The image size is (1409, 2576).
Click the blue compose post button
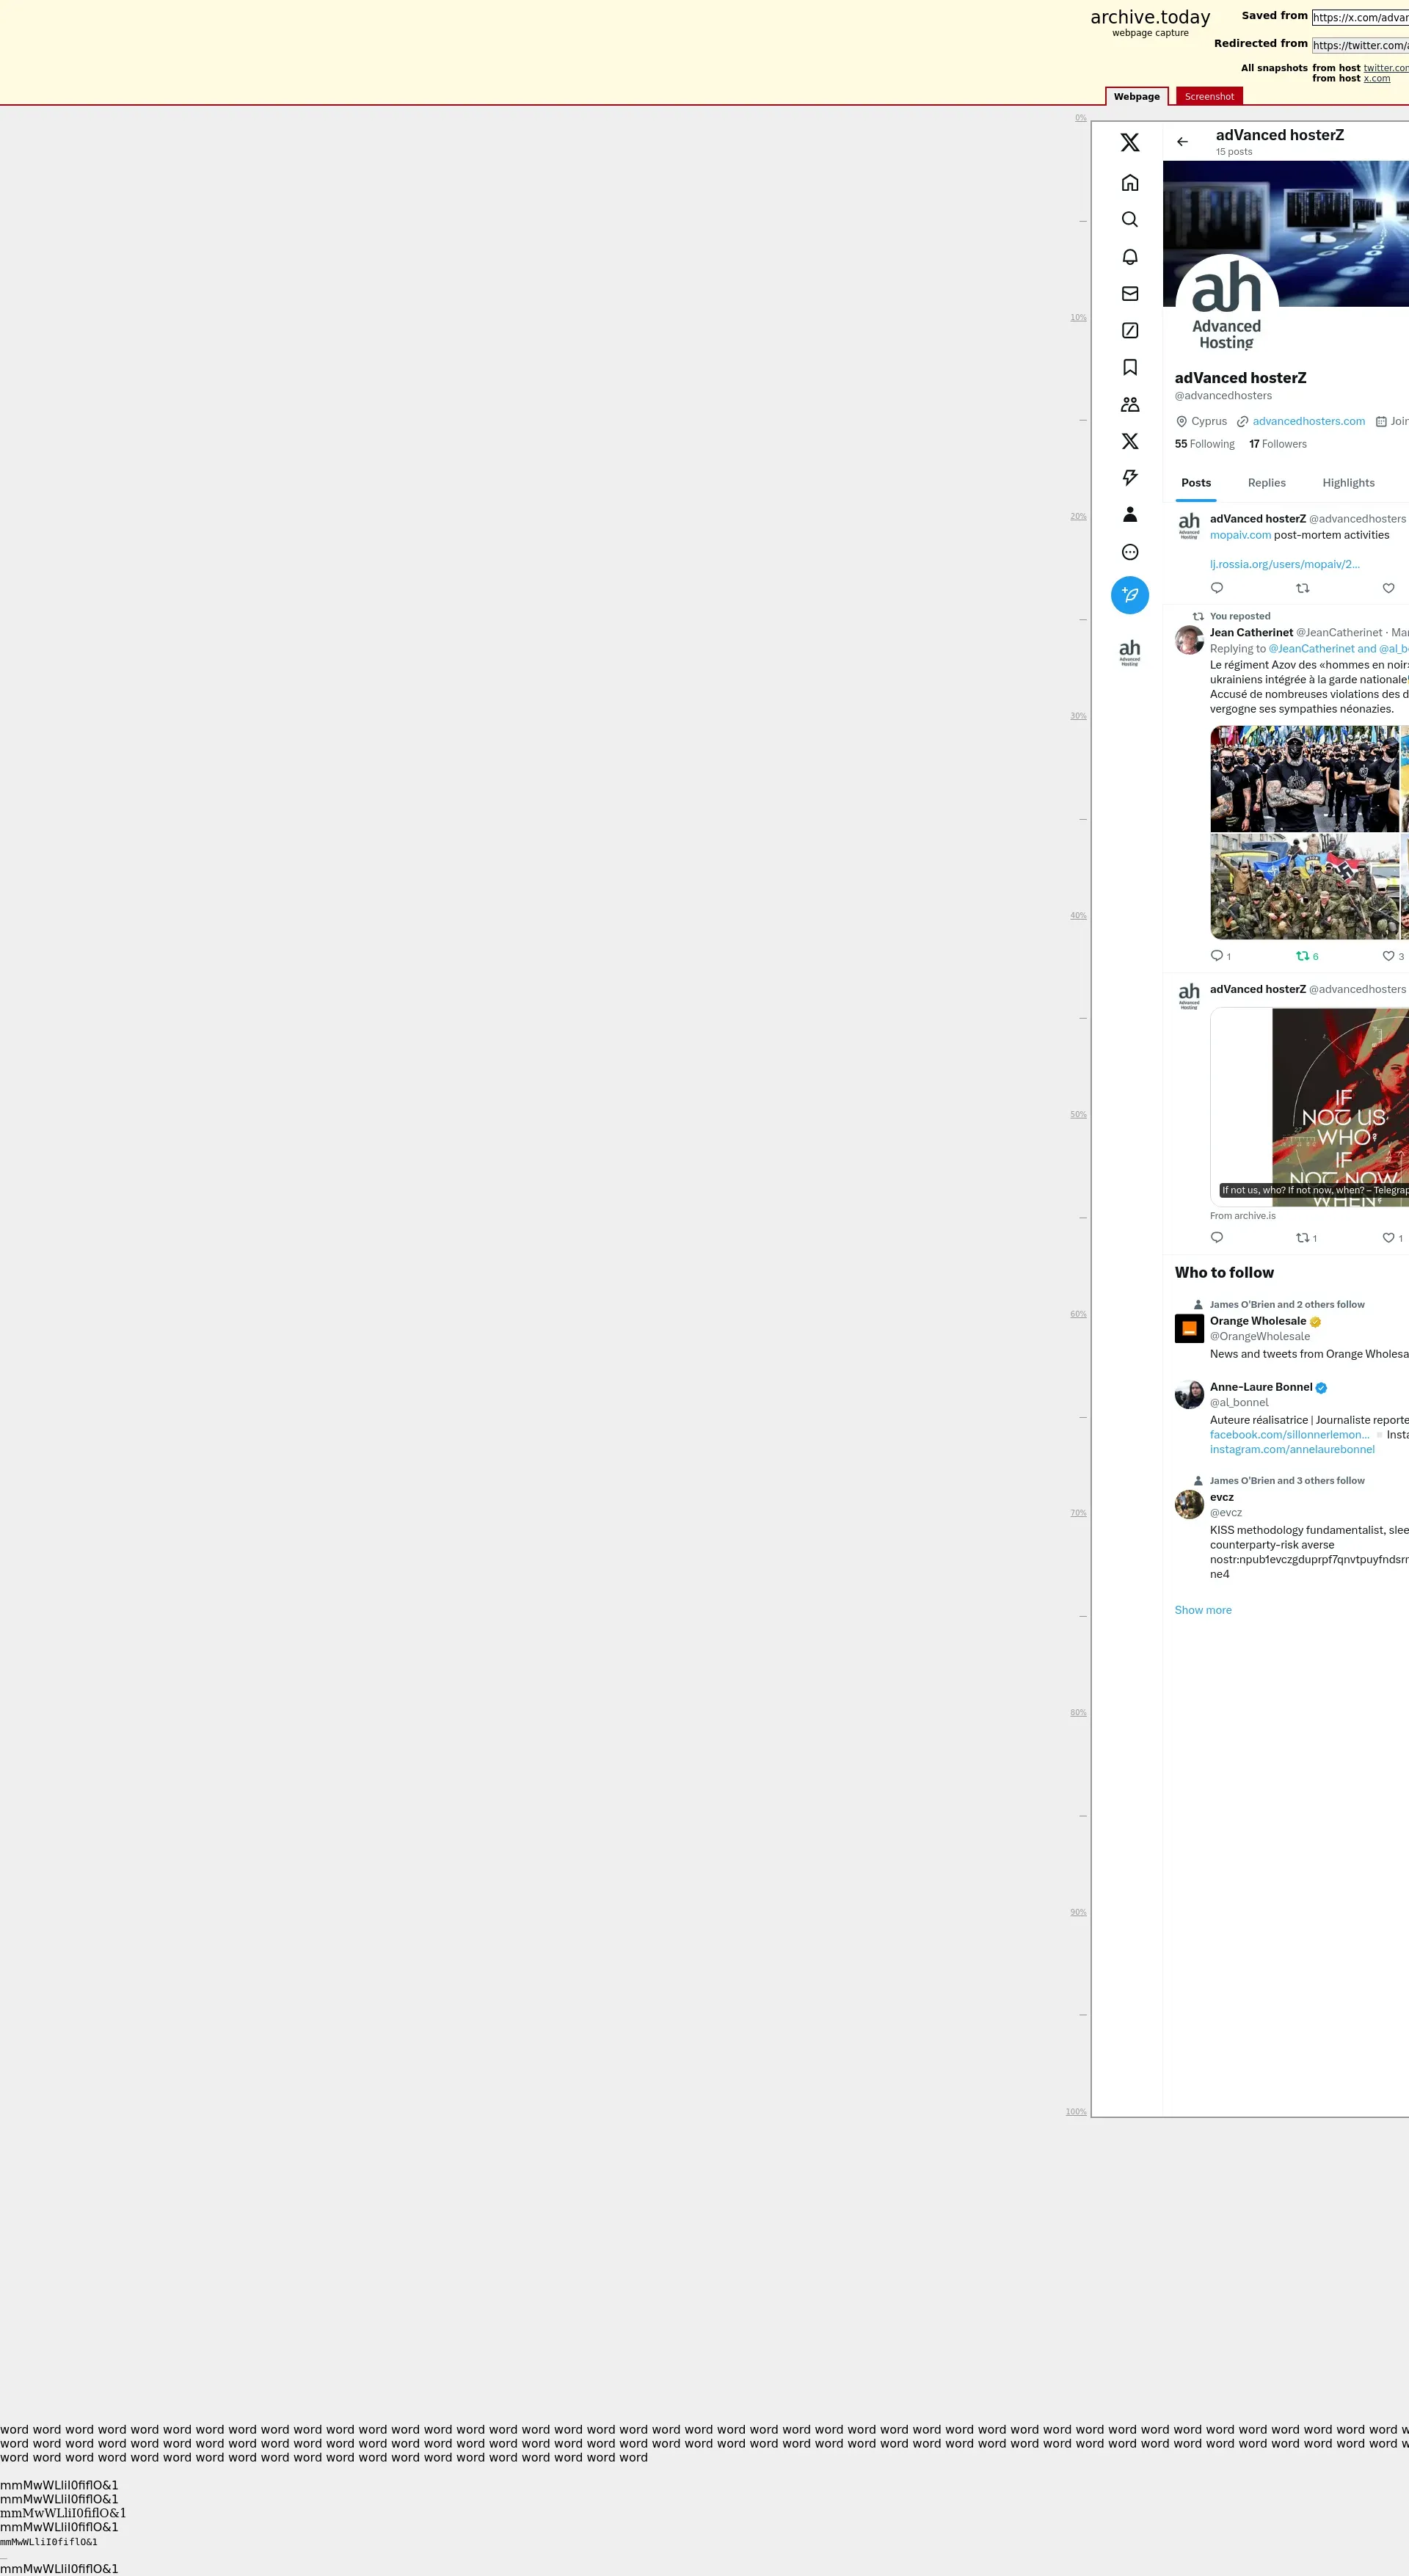point(1129,595)
